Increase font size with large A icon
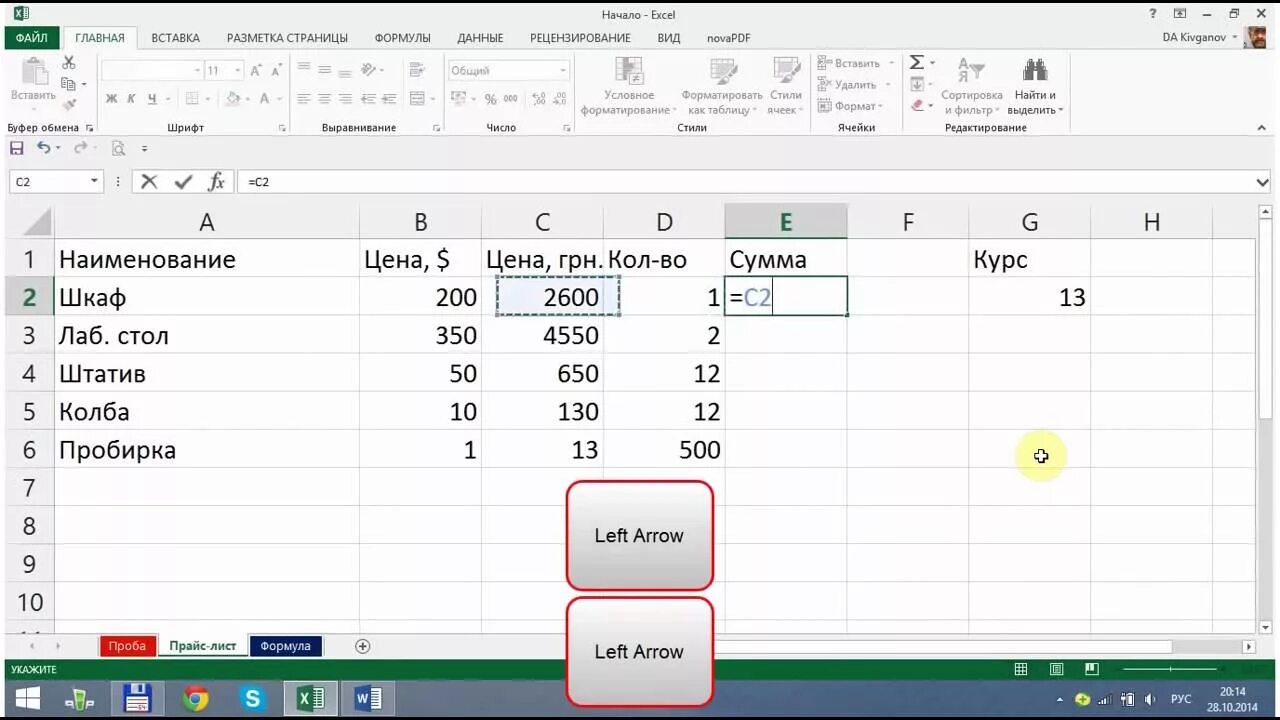 257,71
